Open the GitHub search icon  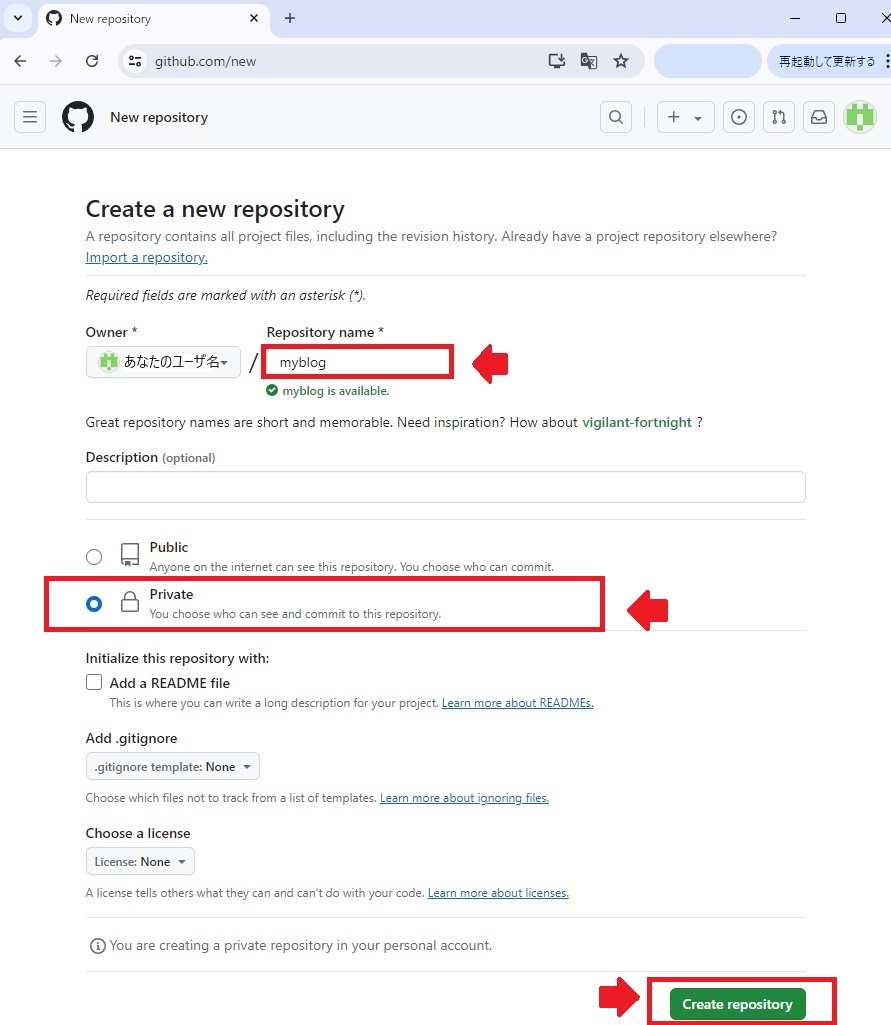[x=616, y=117]
